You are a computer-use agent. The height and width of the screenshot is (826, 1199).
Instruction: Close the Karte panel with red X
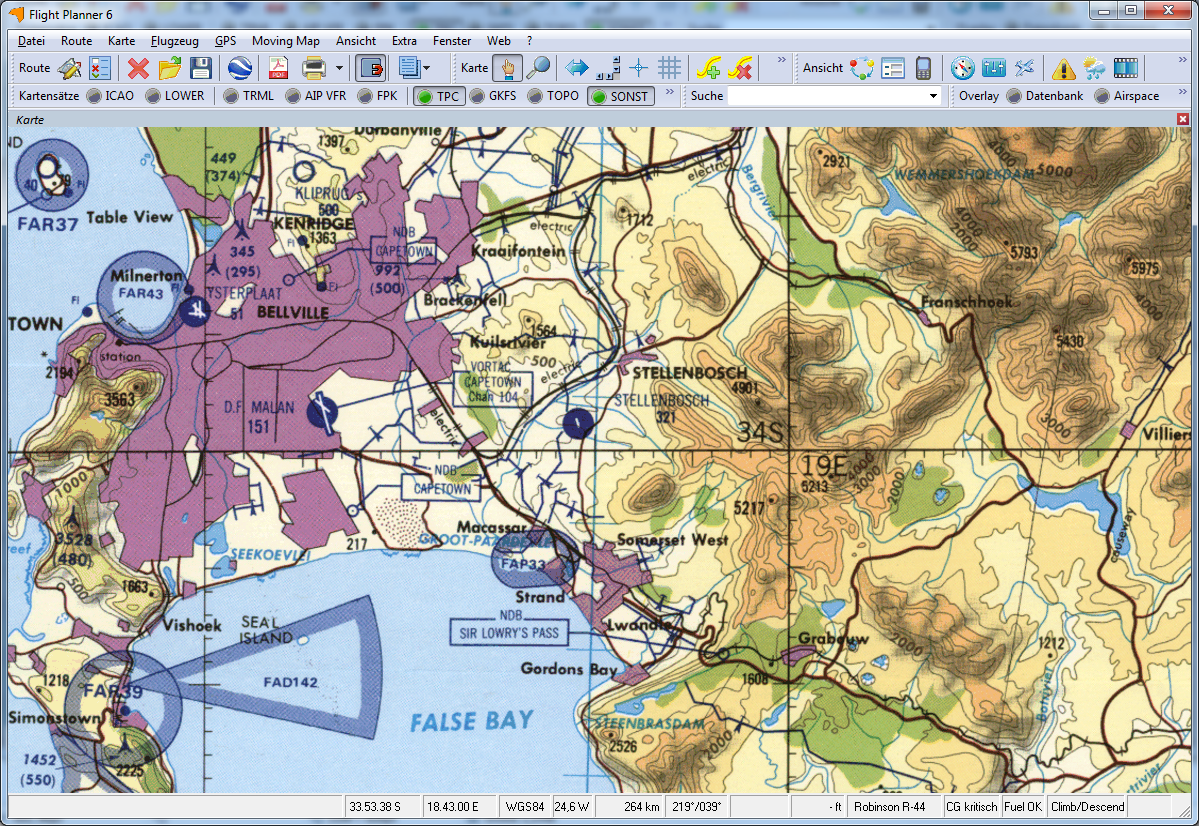pos(1183,119)
